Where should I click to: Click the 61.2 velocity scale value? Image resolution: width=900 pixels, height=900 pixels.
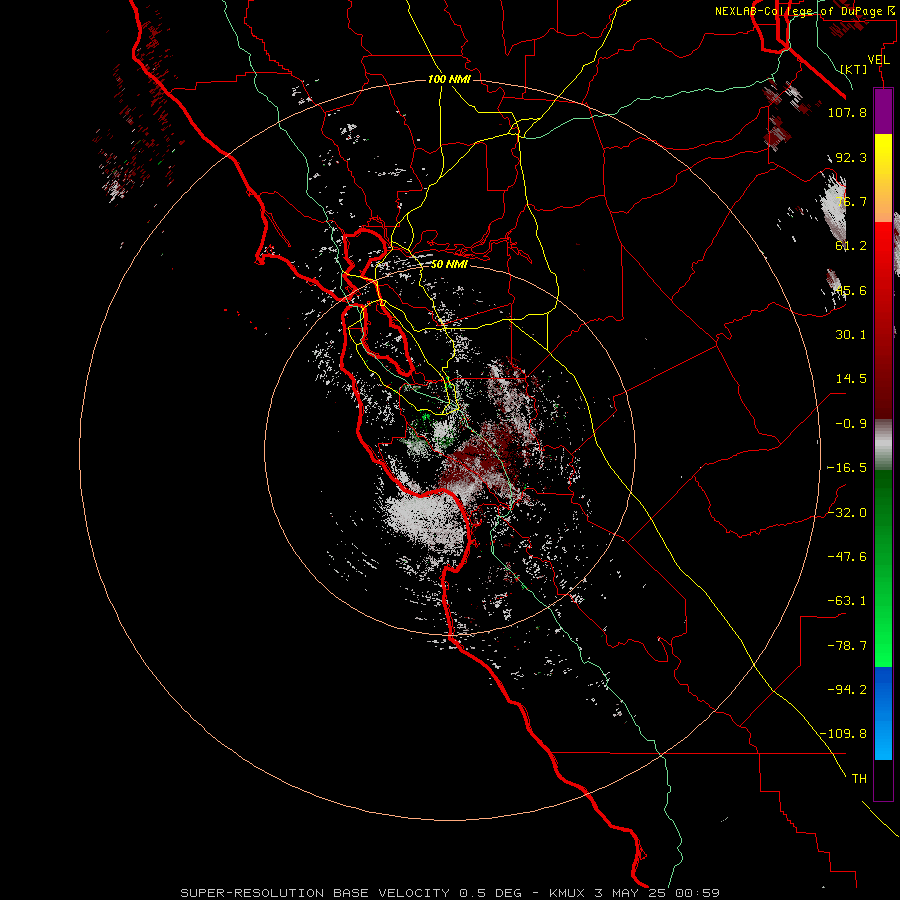coord(851,246)
